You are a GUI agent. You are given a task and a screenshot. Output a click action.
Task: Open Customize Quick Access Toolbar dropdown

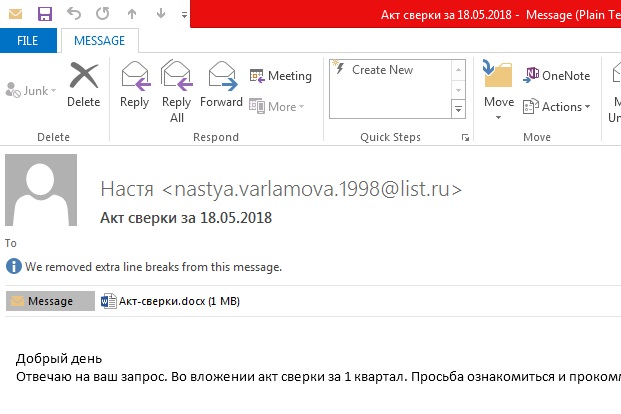pyautogui.click(x=184, y=15)
